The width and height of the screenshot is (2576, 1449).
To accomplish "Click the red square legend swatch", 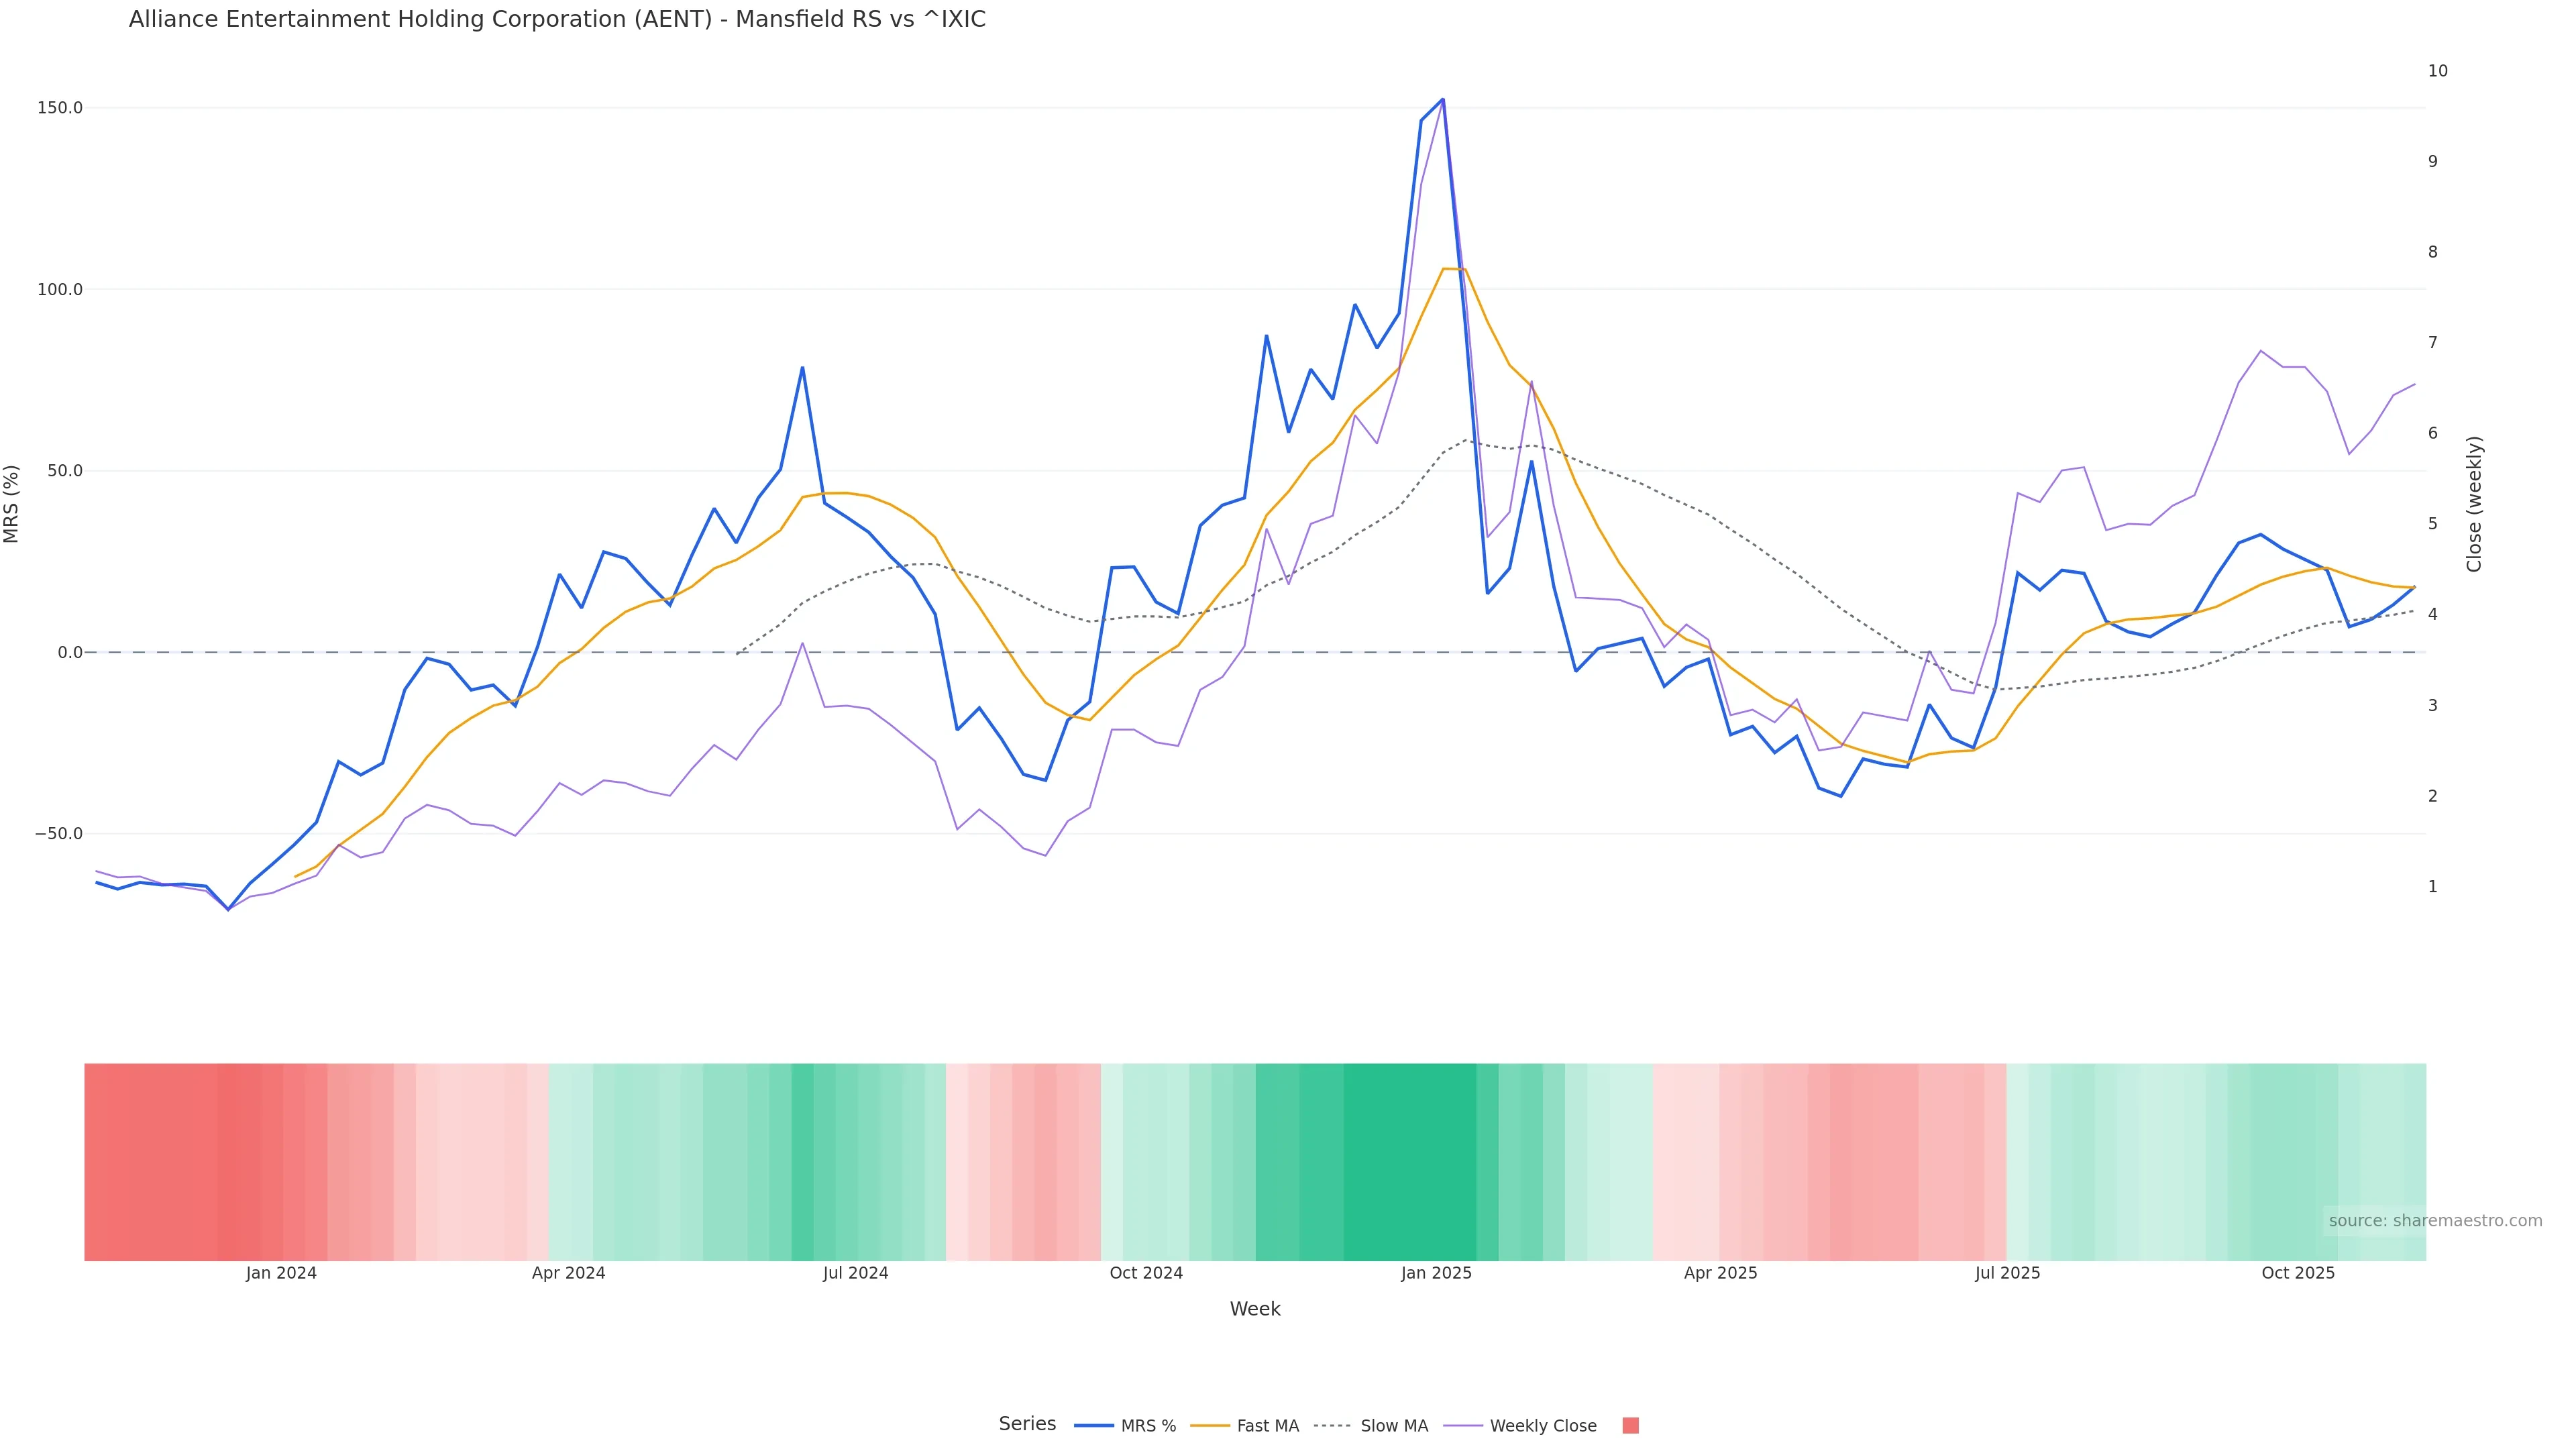I will (x=1630, y=1426).
